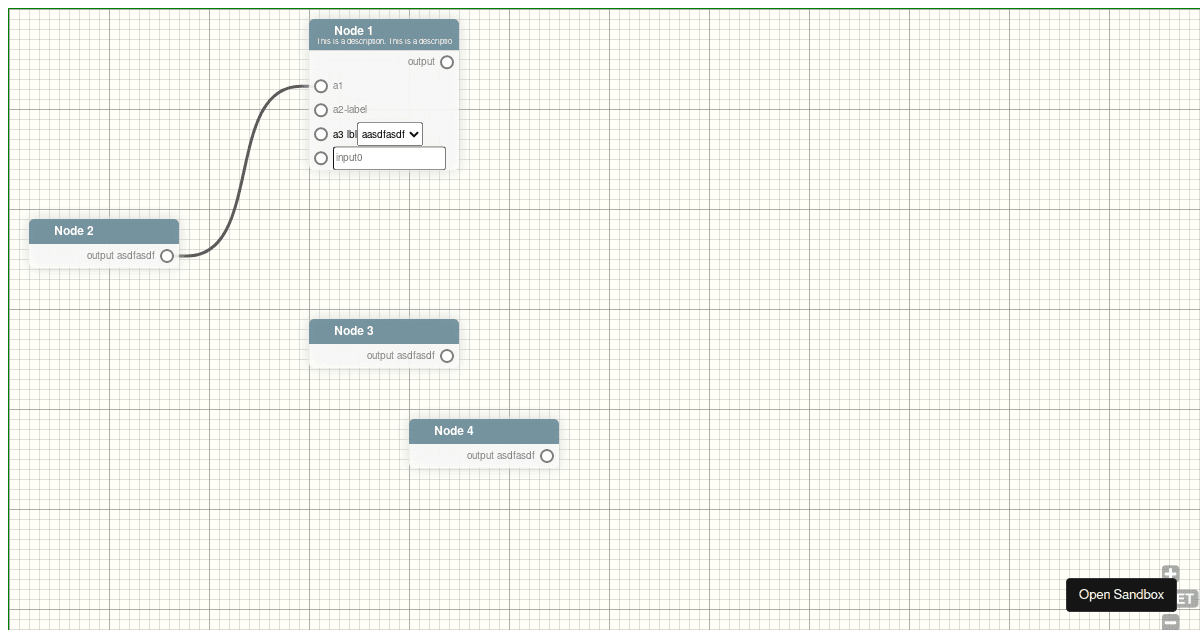Select the a3 lbl port circle
The height and width of the screenshot is (630, 1200).
pos(321,134)
